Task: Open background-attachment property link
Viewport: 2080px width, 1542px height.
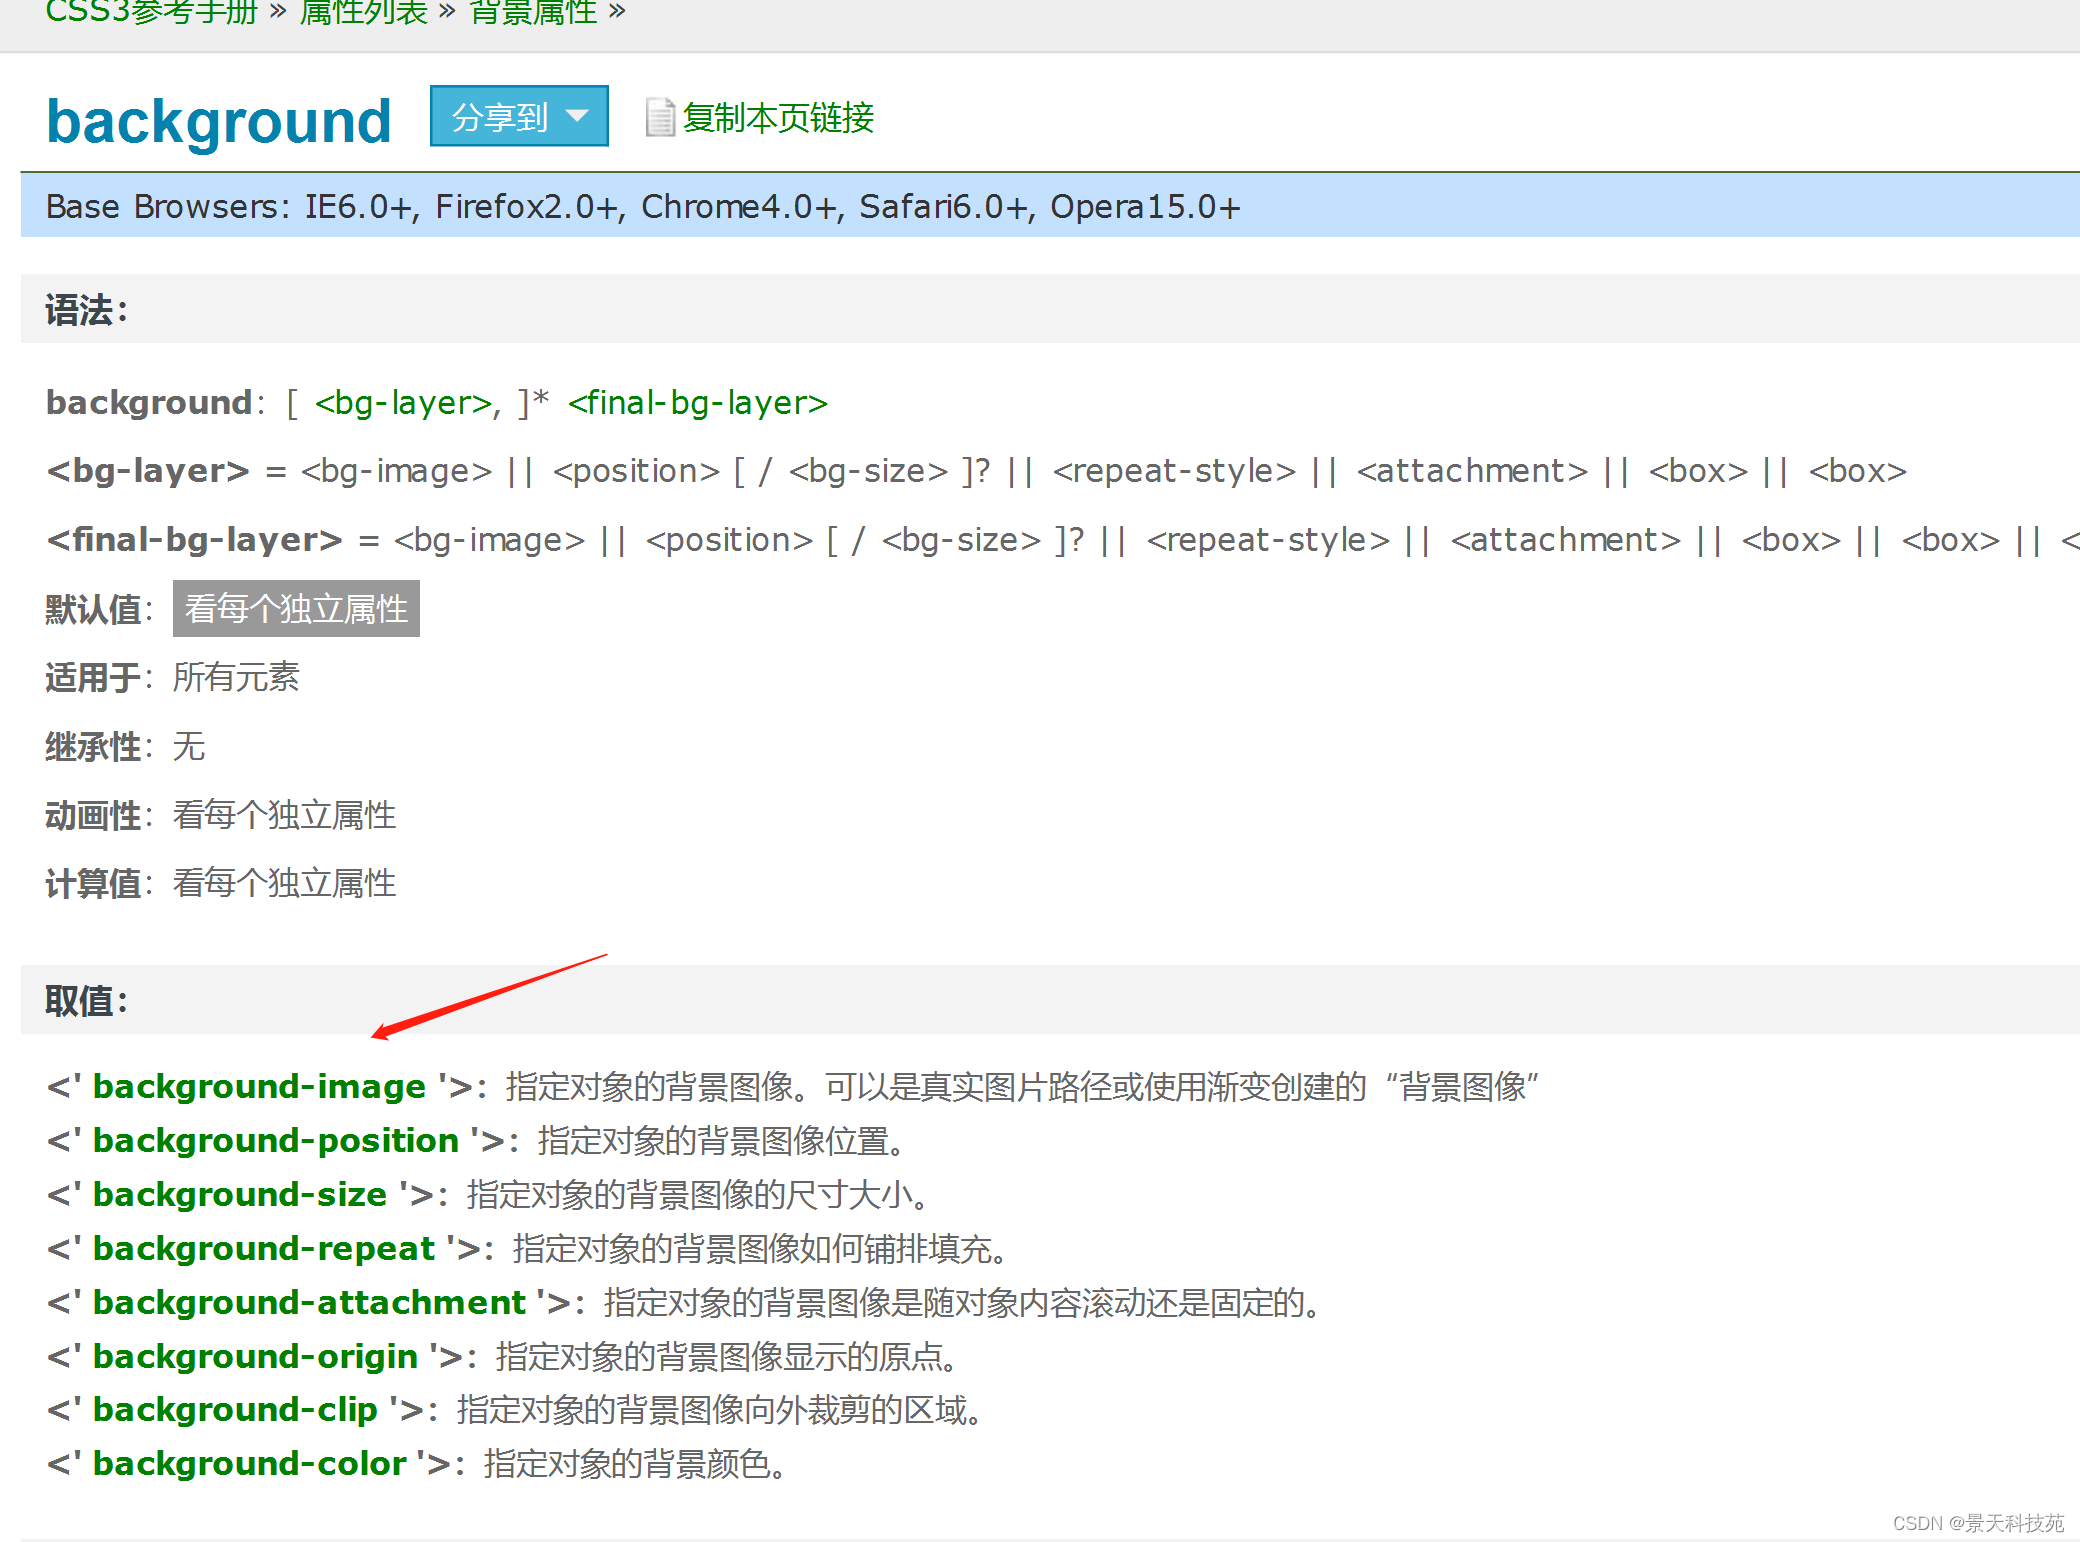Action: pos(308,1302)
